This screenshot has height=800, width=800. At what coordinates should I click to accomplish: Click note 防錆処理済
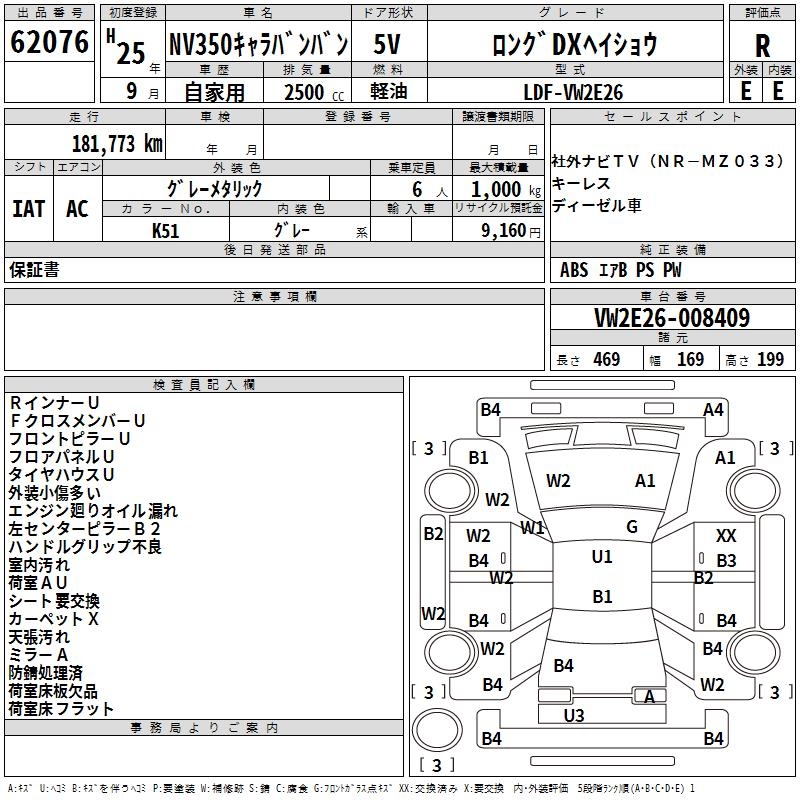(46, 673)
